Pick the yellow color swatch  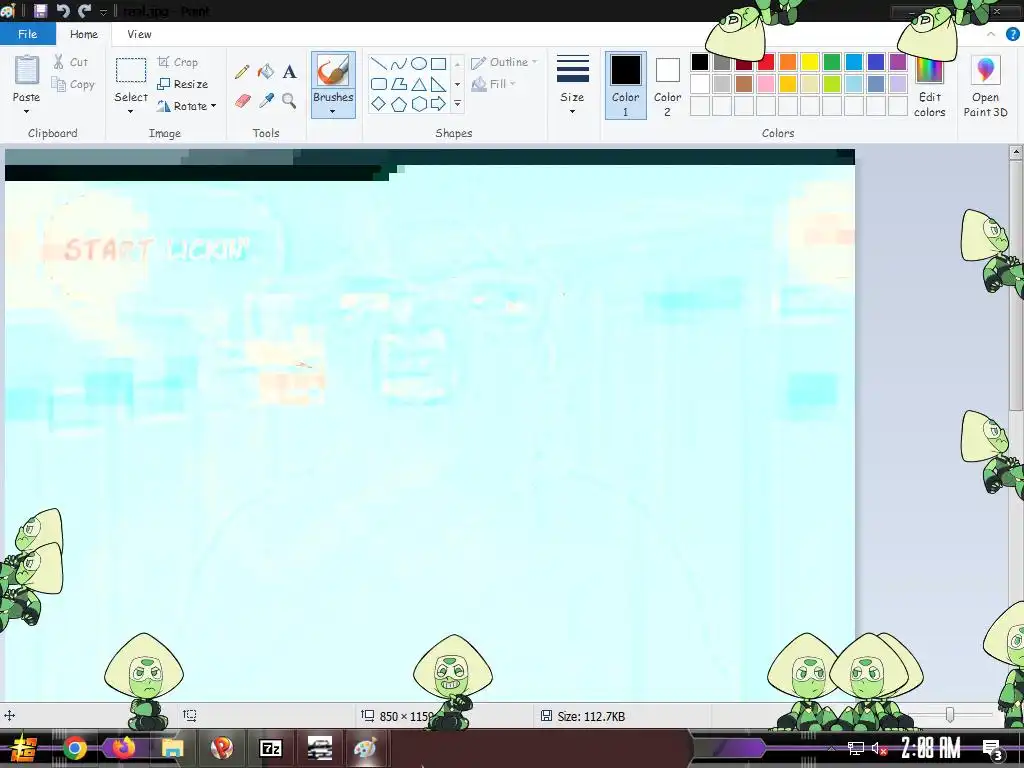click(x=810, y=62)
